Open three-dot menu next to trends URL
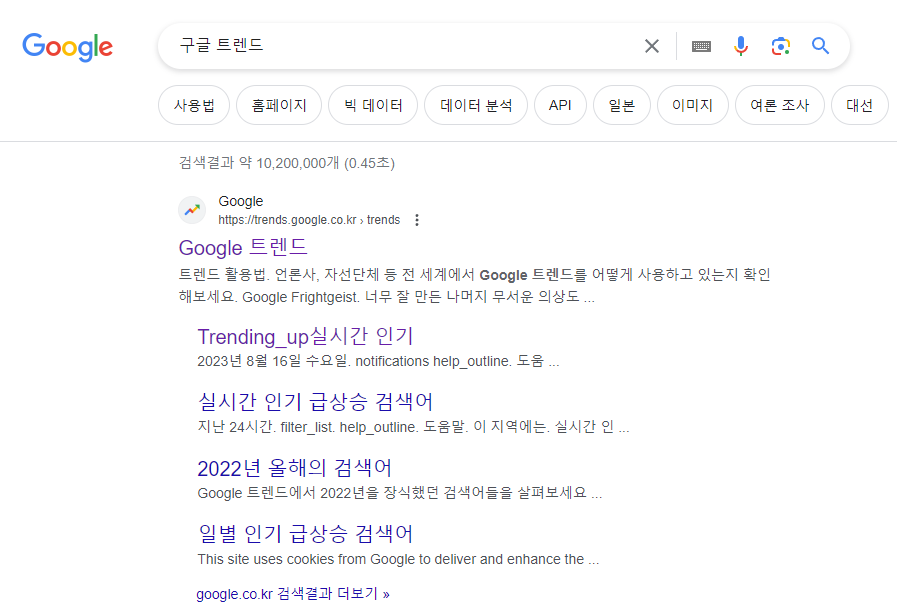Screen dimensions: 897x610 point(417,220)
